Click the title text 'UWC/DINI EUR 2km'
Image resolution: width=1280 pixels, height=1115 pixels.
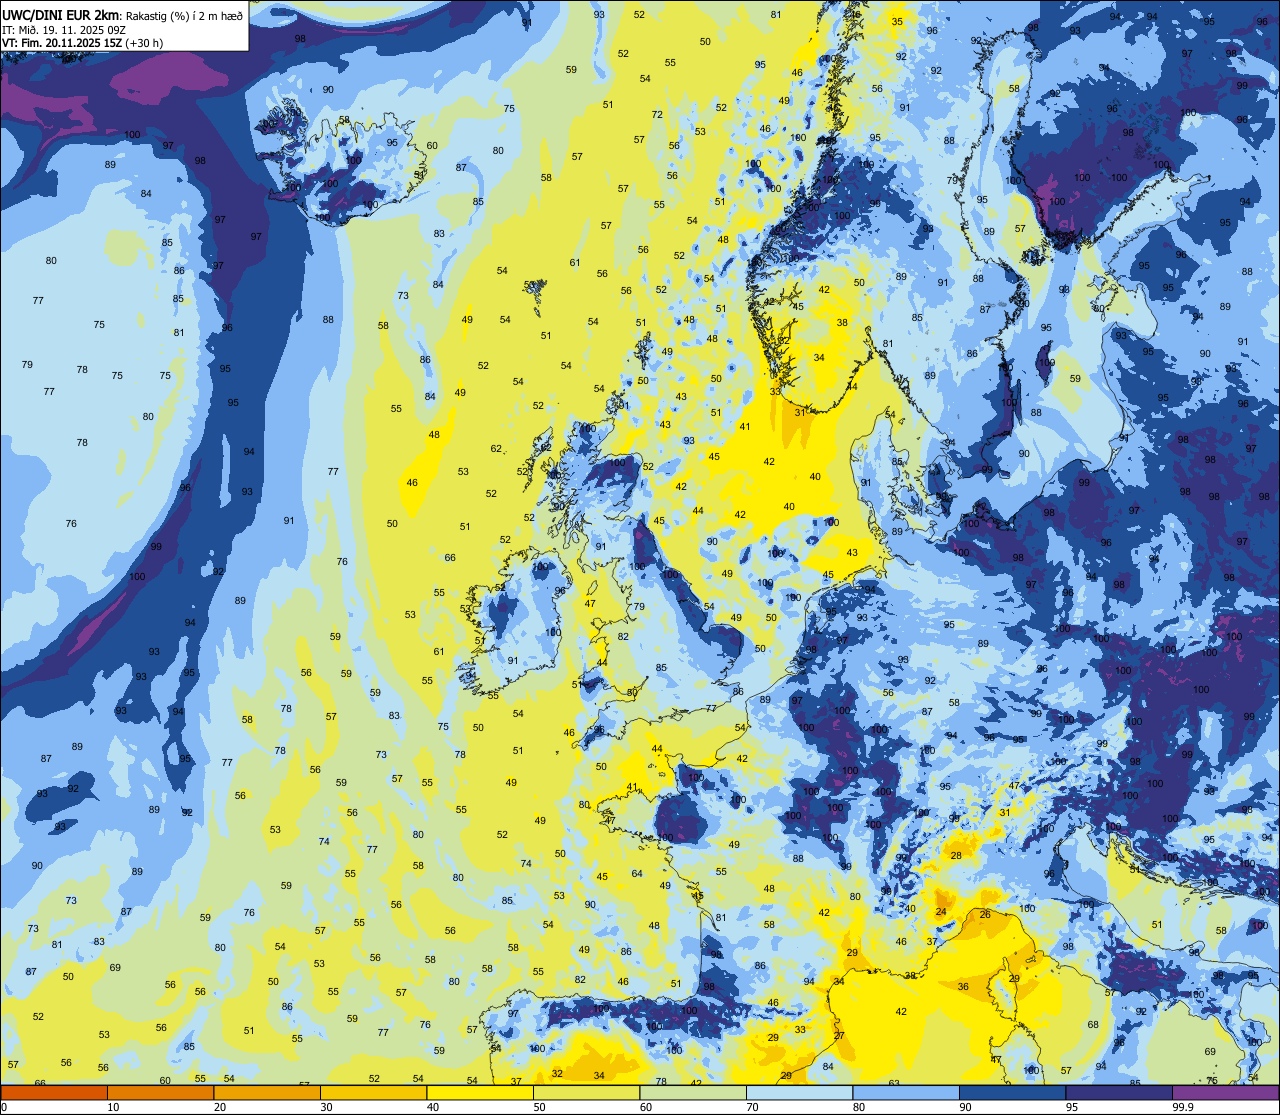tap(60, 14)
